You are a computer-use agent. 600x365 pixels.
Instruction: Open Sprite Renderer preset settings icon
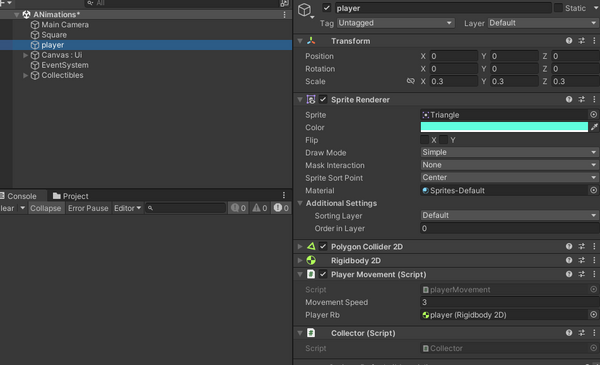(581, 99)
